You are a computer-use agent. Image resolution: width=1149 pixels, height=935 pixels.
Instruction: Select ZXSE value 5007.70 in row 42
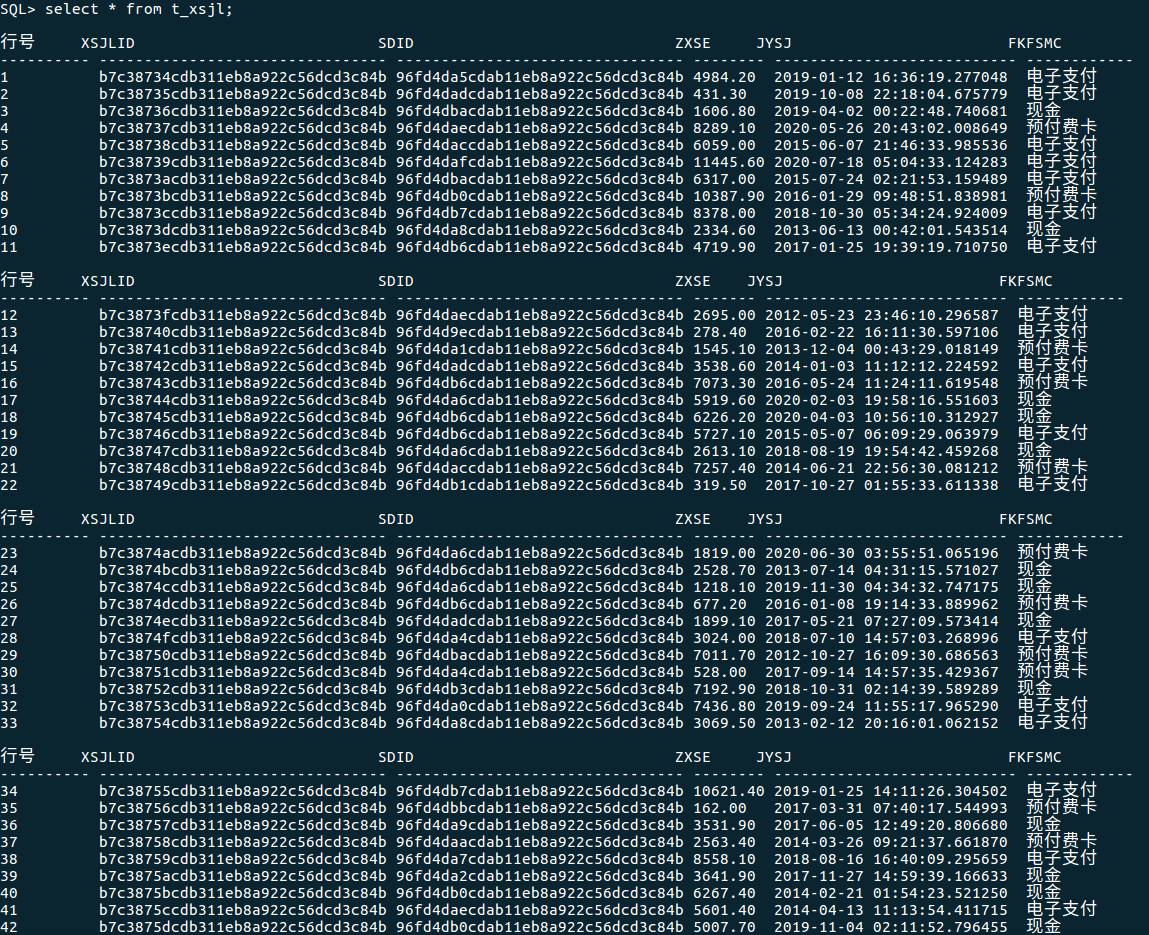tap(724, 927)
